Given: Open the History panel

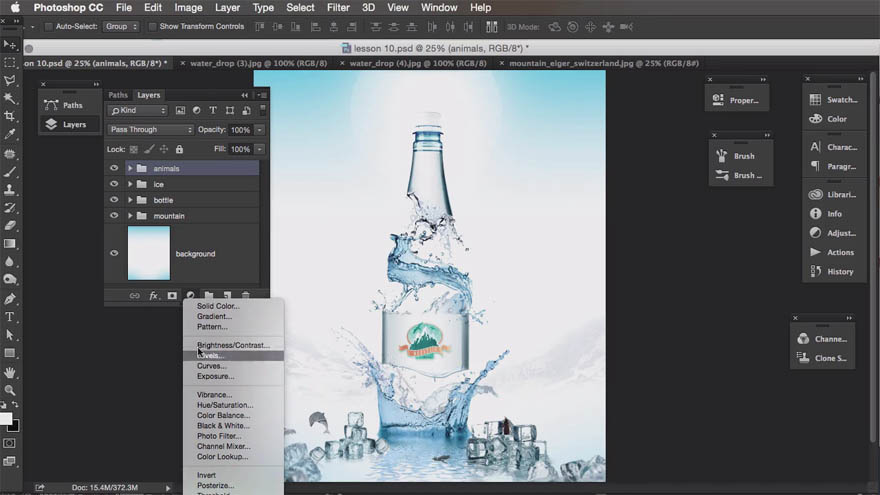Looking at the screenshot, I should point(834,272).
